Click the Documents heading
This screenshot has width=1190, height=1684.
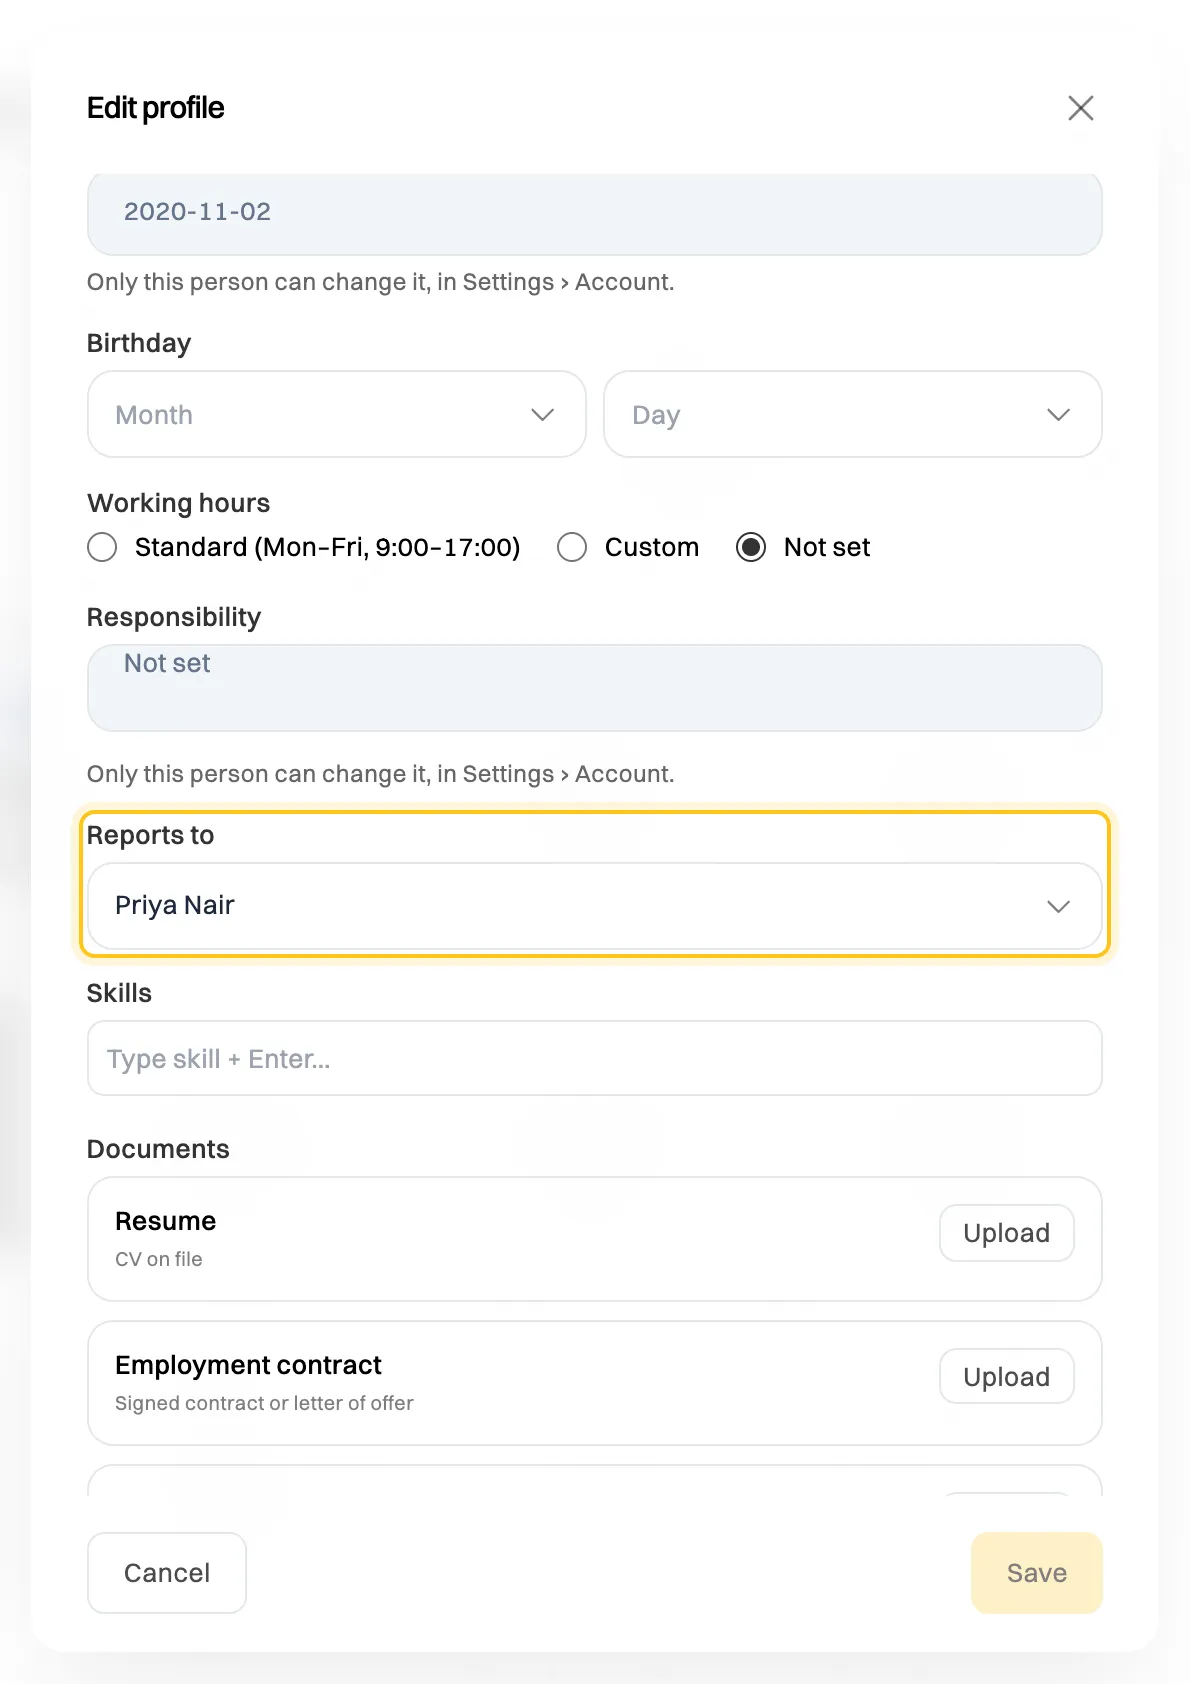tap(158, 1149)
